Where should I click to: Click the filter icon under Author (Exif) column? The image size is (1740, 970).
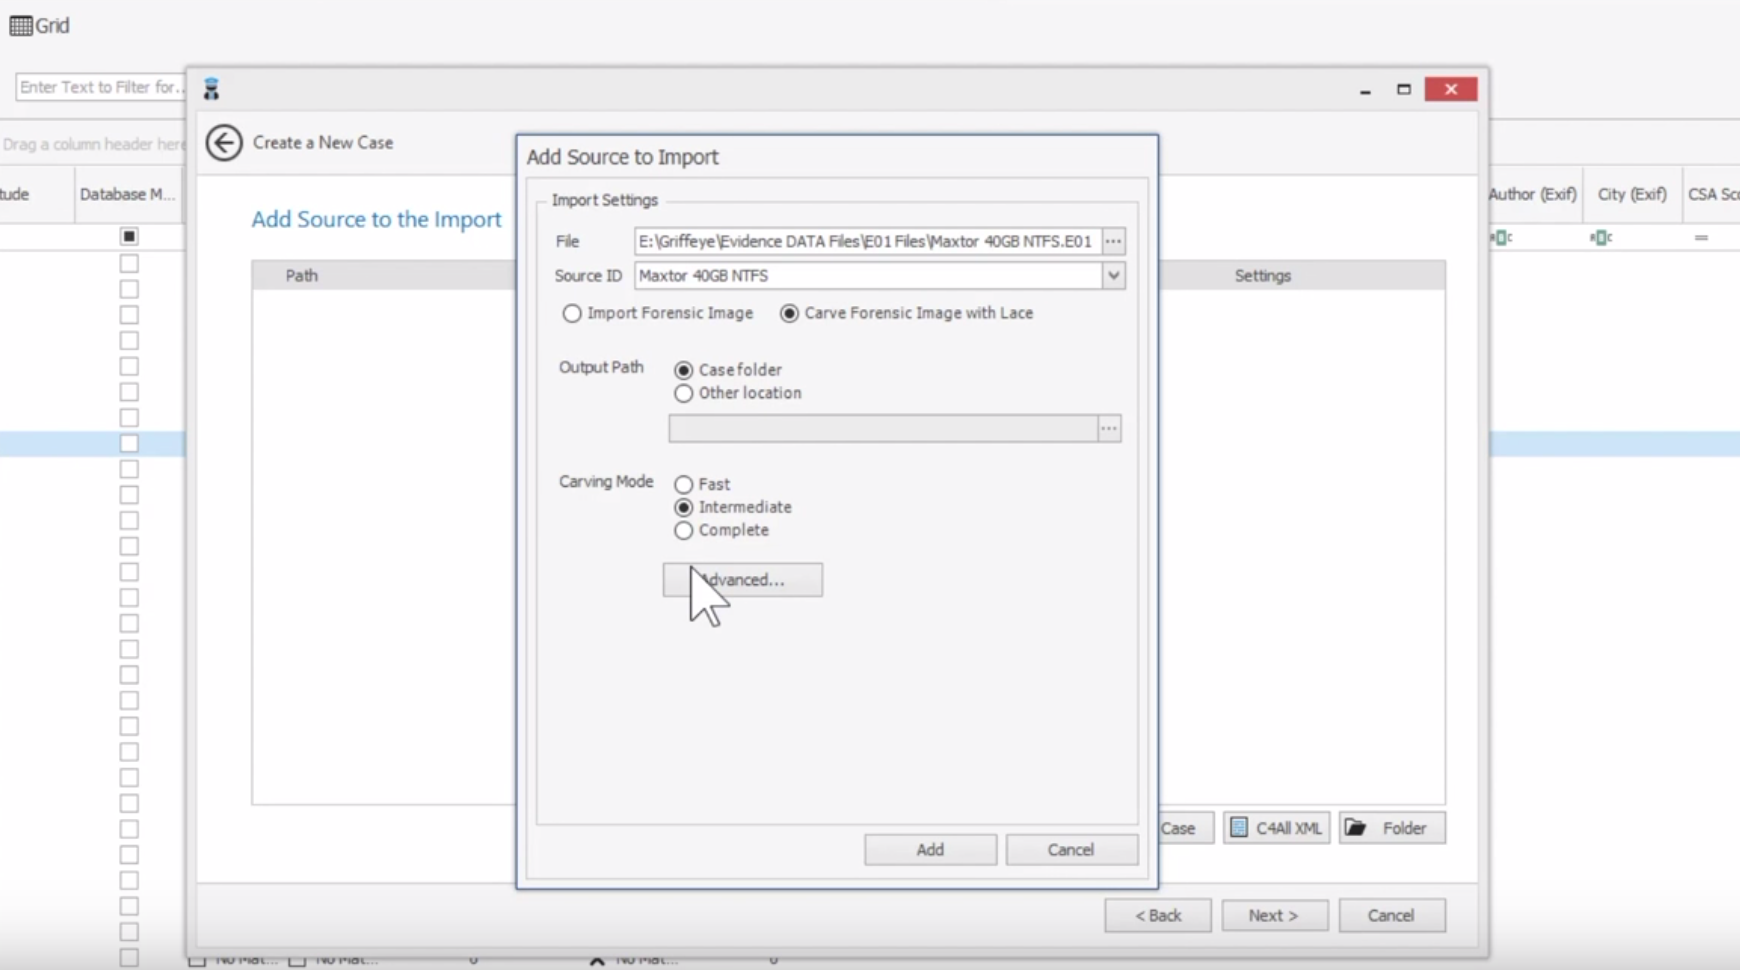(x=1500, y=238)
